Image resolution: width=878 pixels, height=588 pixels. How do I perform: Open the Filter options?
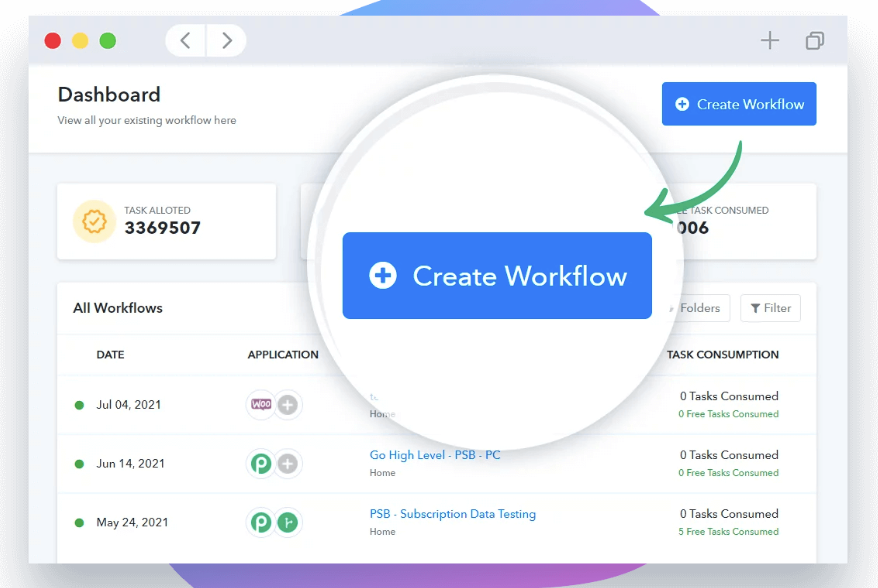770,308
